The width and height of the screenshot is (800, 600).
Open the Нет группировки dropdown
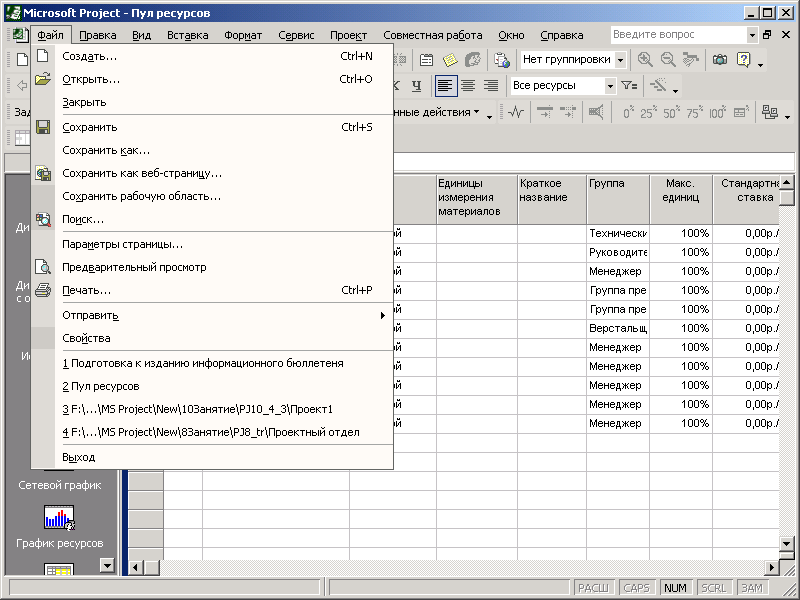(620, 60)
